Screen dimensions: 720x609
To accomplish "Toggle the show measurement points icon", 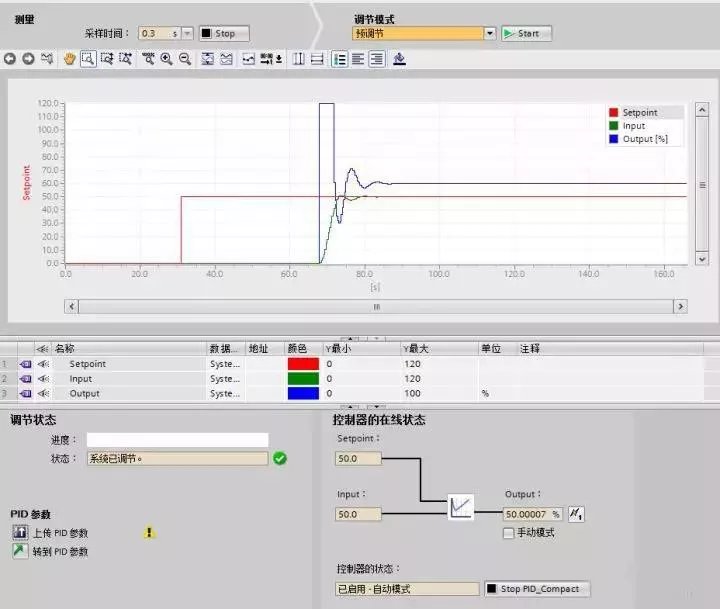I will click(x=248, y=59).
